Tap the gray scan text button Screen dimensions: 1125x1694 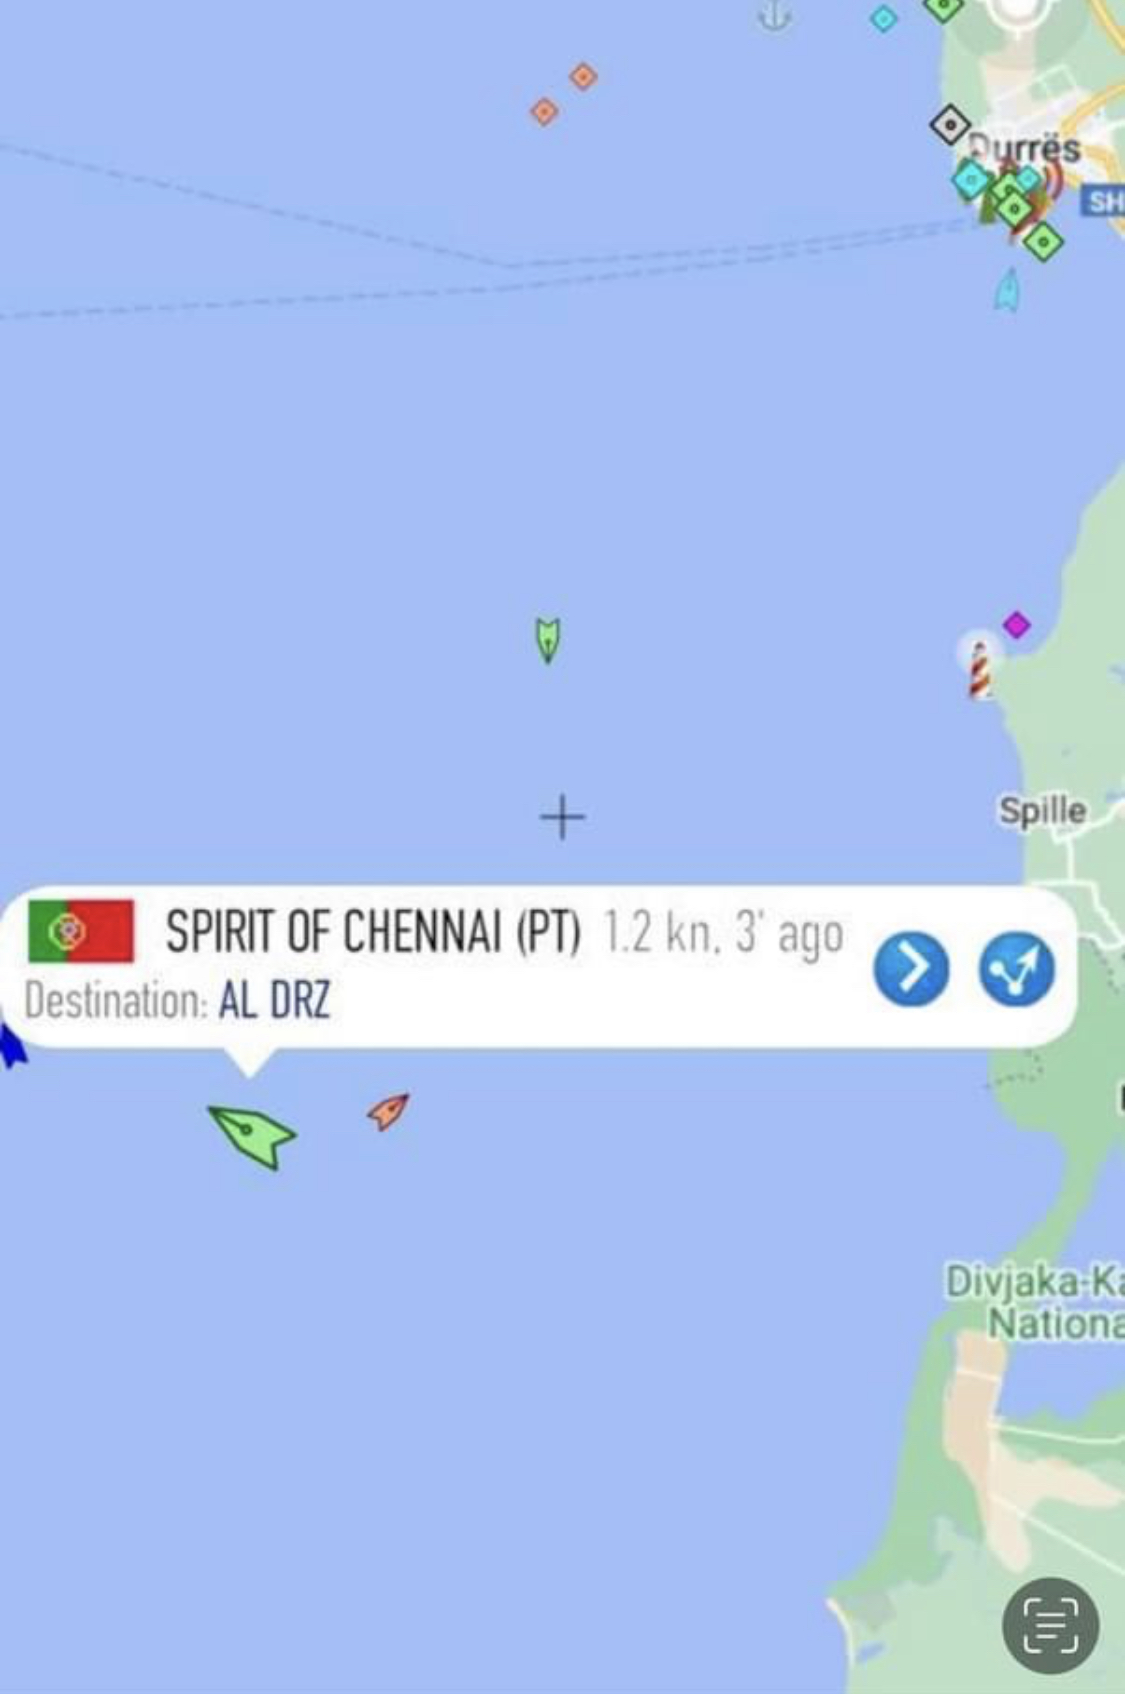(1050, 1625)
